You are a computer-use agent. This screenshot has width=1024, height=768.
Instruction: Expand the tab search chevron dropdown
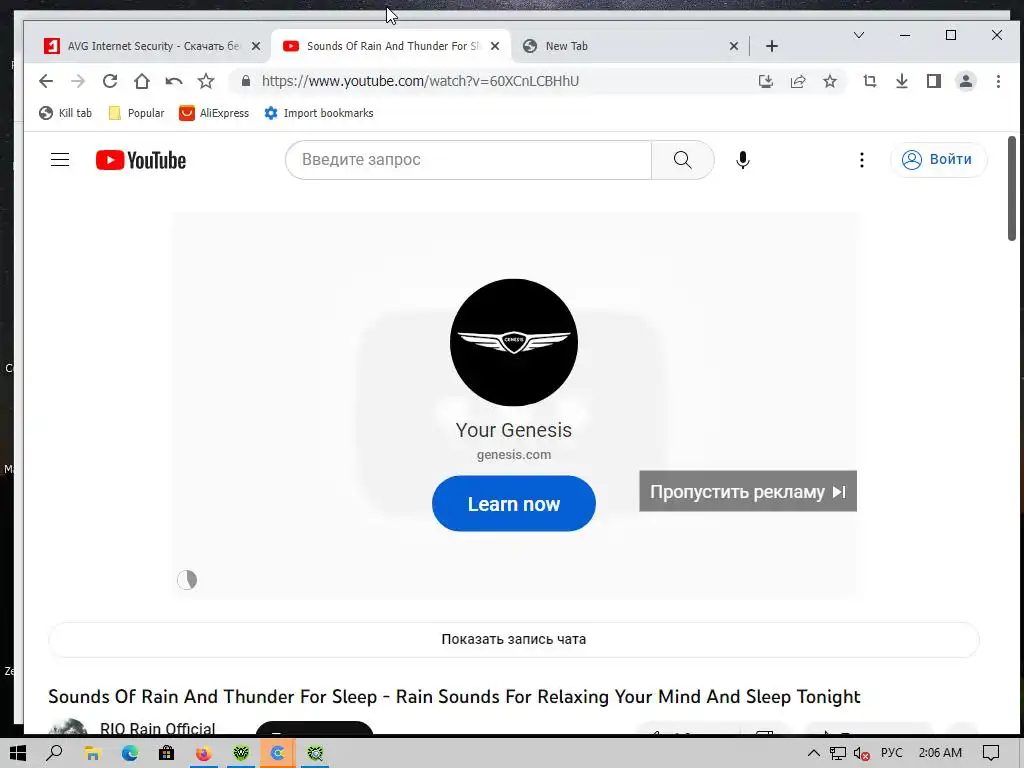click(x=859, y=35)
